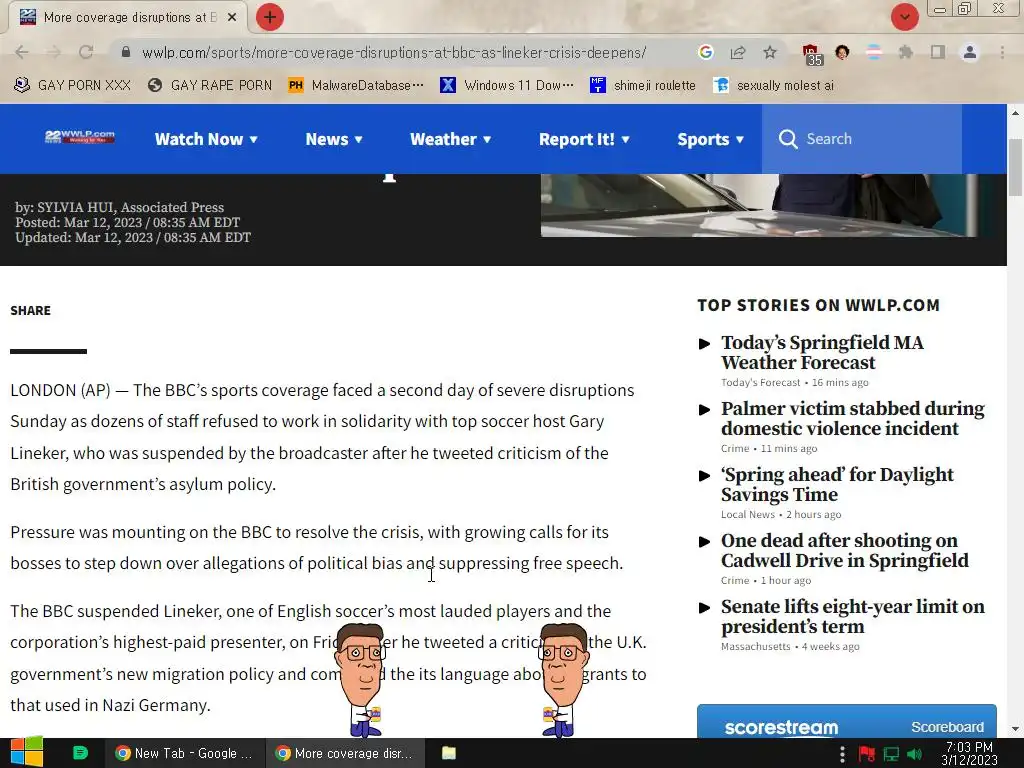Click the Crime tag under Palmer story

[735, 449]
